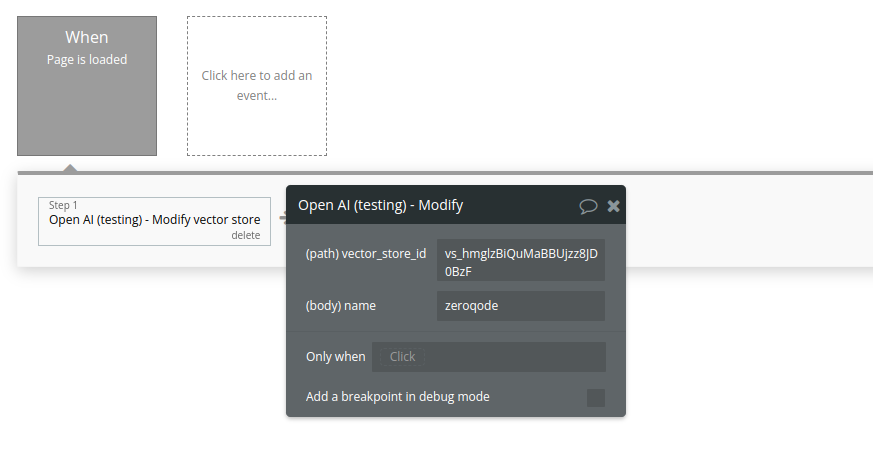Click the '(body) name' label

click(x=341, y=306)
